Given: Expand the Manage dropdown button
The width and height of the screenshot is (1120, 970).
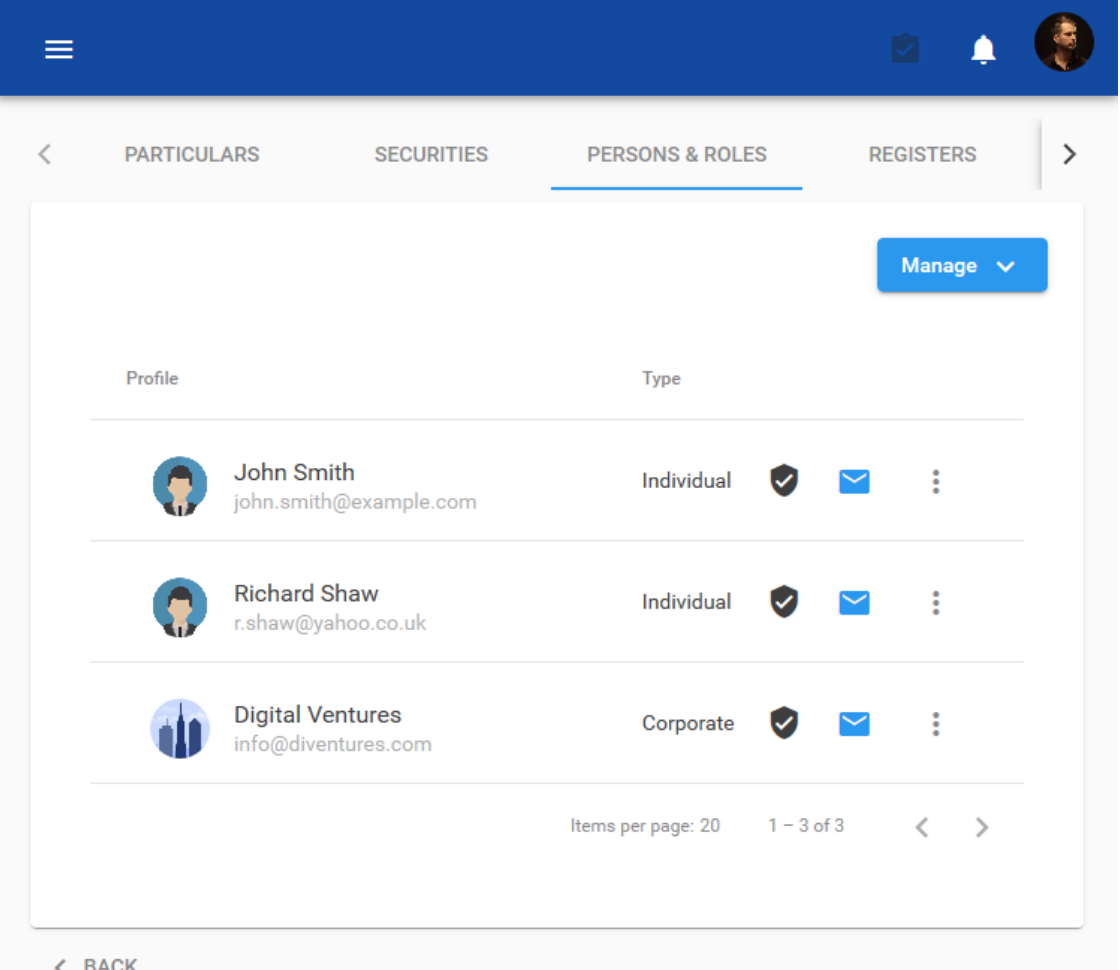Looking at the screenshot, I should pyautogui.click(x=961, y=265).
